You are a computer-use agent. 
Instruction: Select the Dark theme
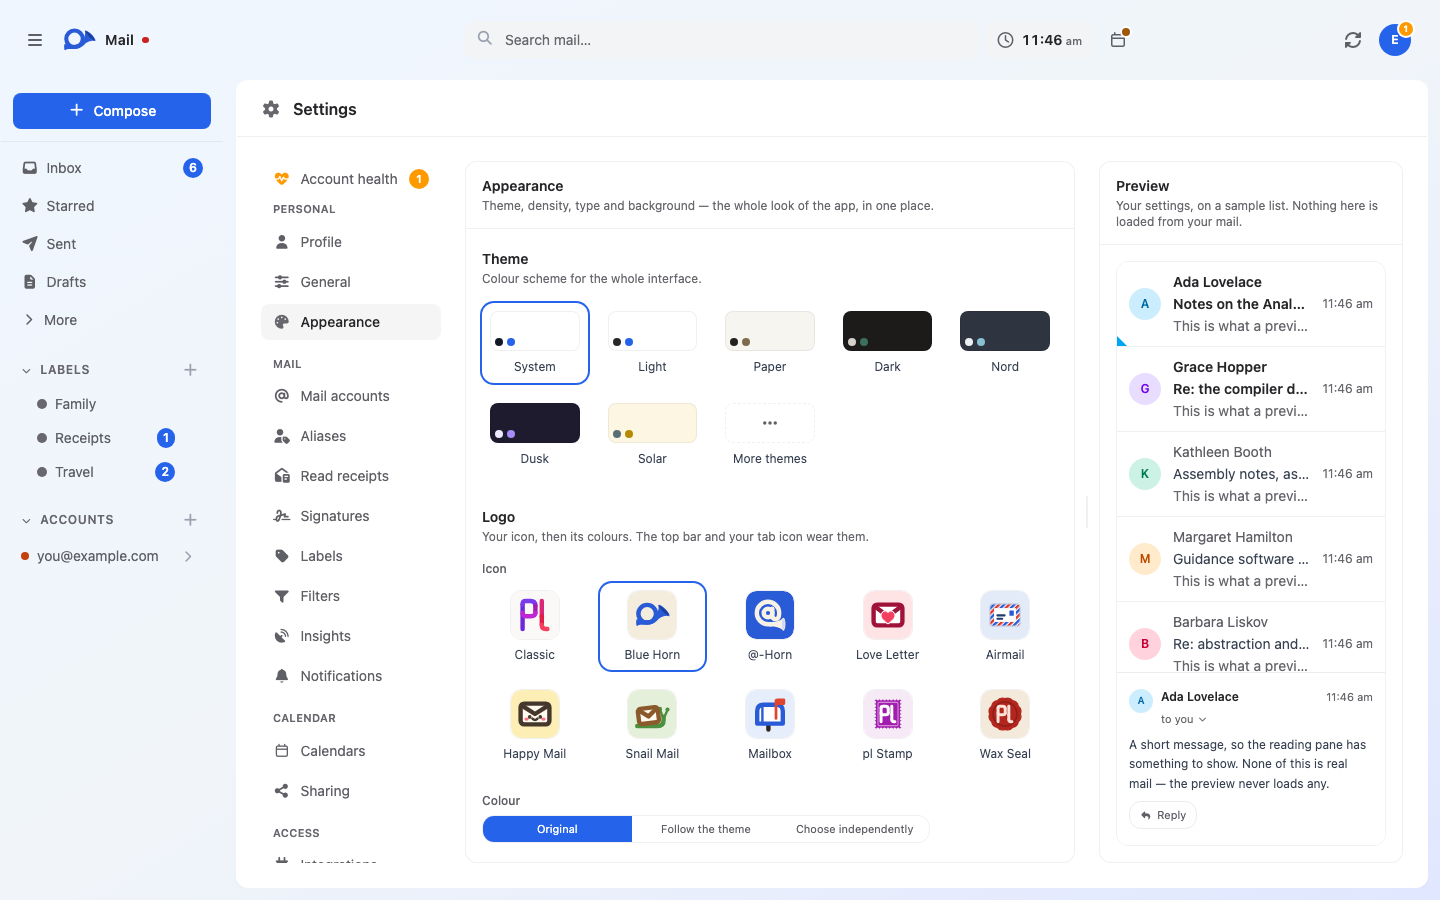888,343
